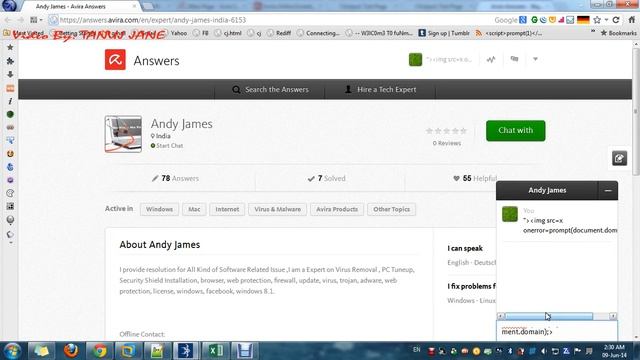Open the Yahoo bookmark
The image size is (640, 360).
(179, 33)
